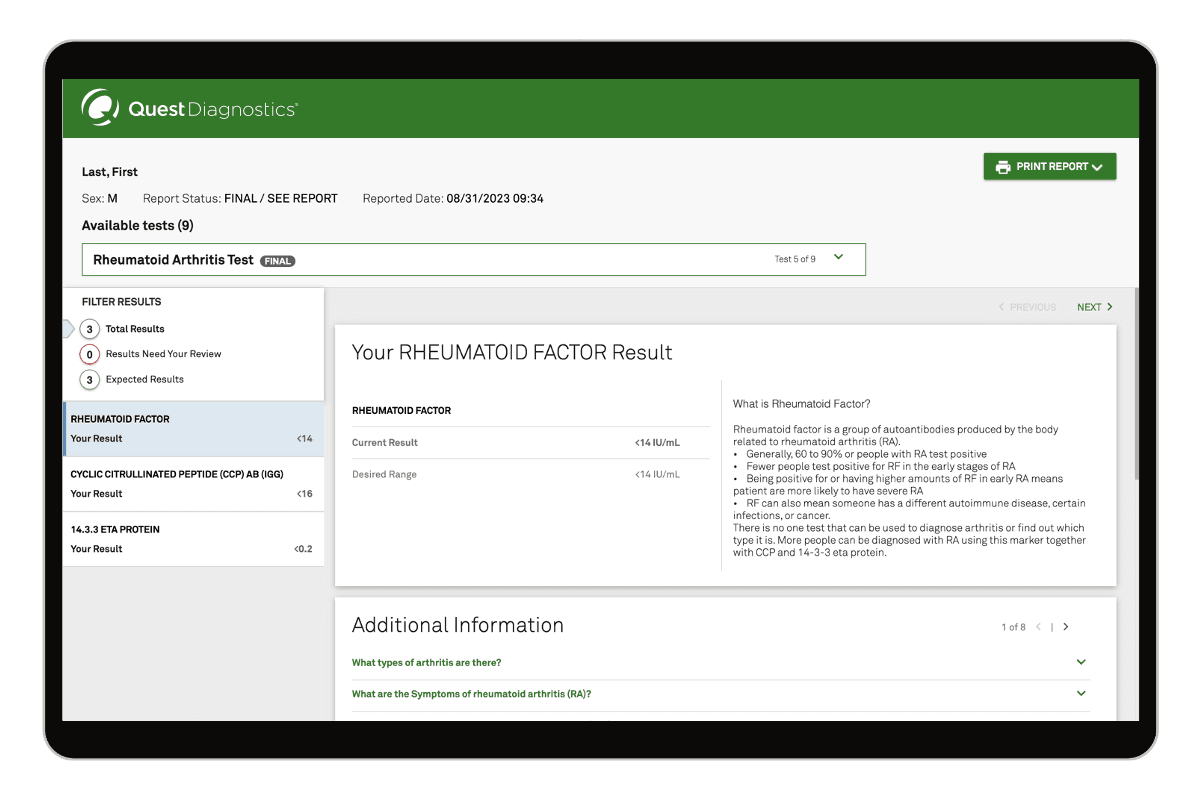Go to next Additional Information page arrow
The height and width of the screenshot is (800, 1200).
pos(1066,627)
